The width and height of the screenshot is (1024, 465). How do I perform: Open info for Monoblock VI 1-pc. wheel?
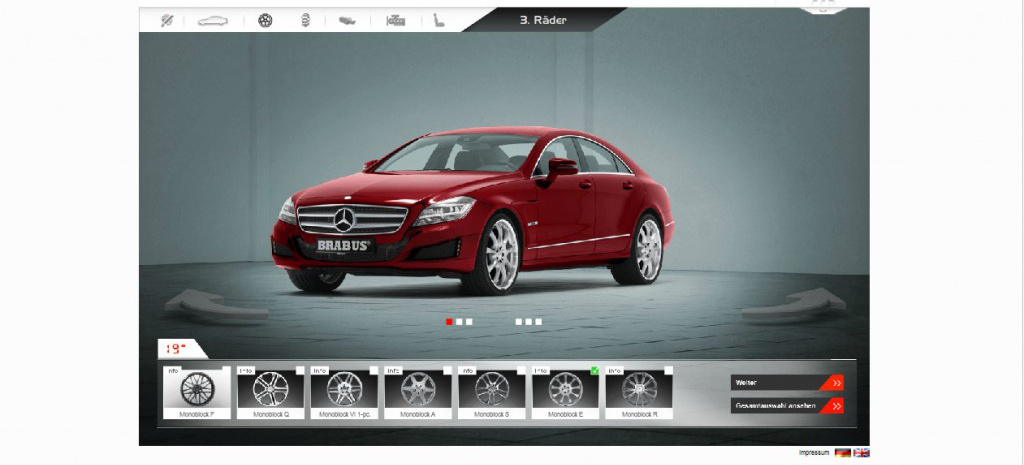tap(320, 370)
